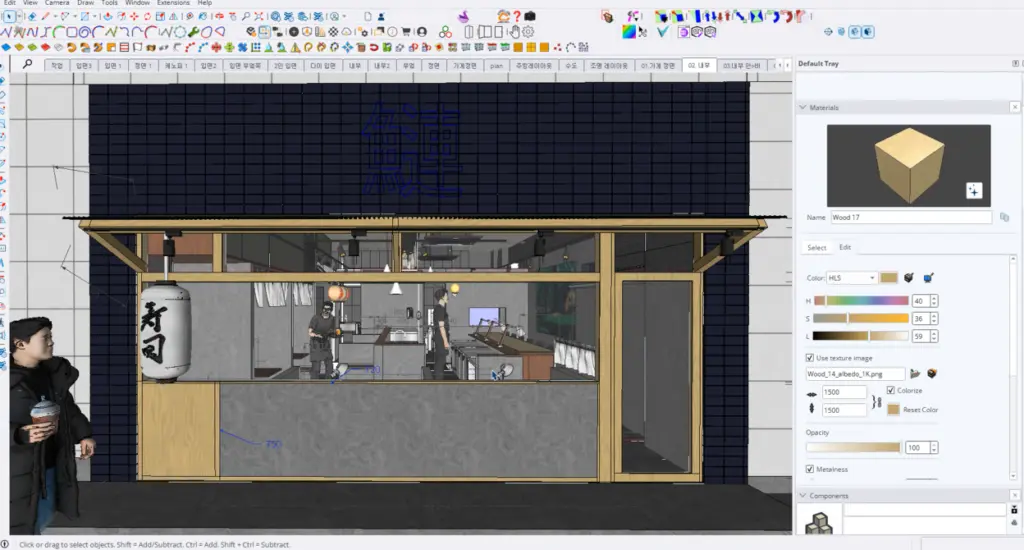Disable the Metalness checkbox
This screenshot has height=550, width=1024.
810,469
